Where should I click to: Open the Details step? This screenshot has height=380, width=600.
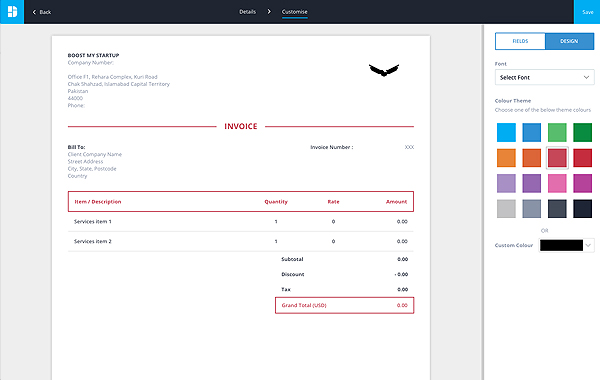point(247,11)
